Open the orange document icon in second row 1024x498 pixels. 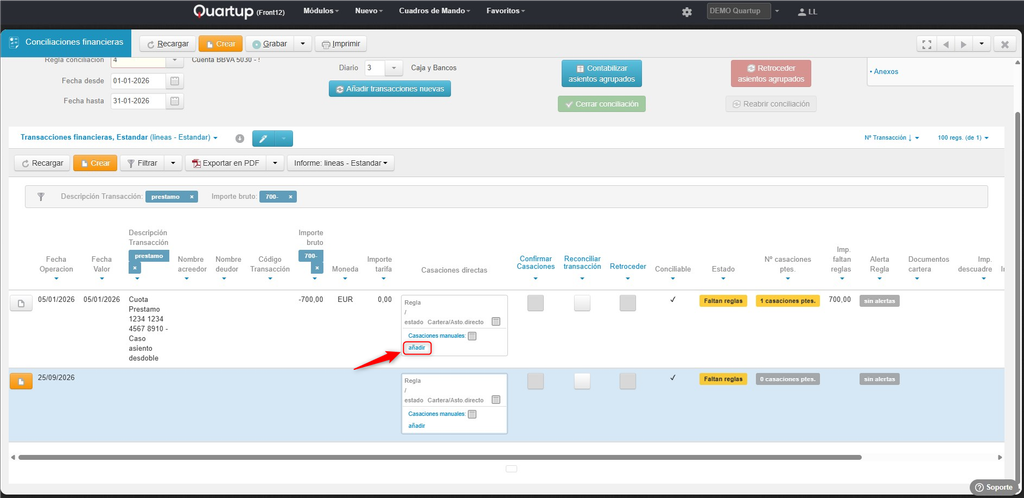(x=21, y=381)
